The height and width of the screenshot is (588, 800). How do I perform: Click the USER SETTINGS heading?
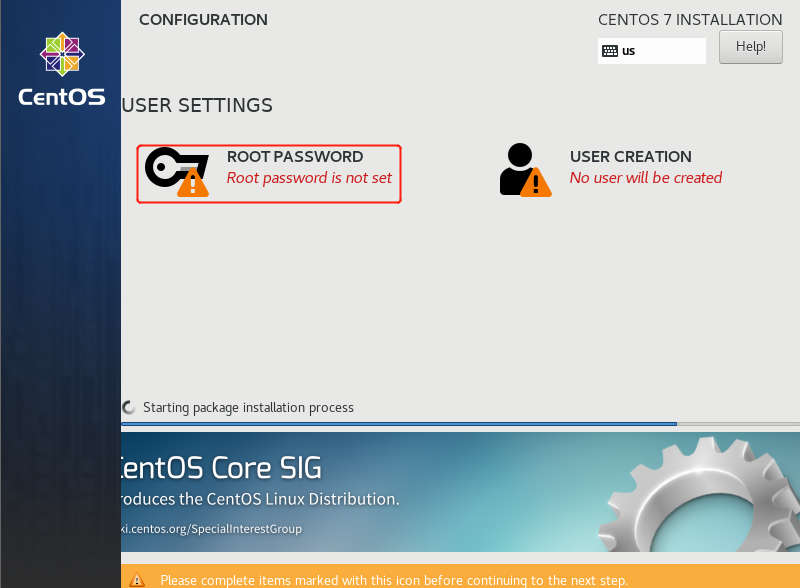[197, 106]
